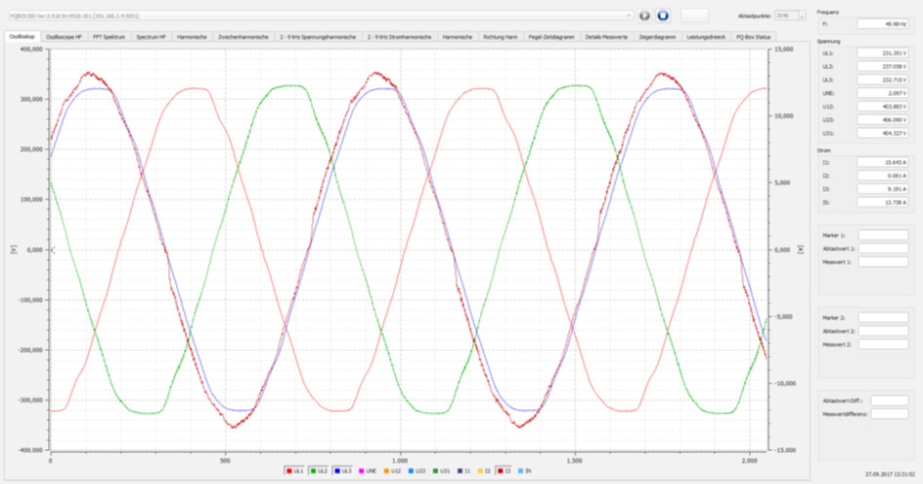Viewport: 923px width, 484px height.
Task: Click the Marker 2 input field
Action: (882, 317)
